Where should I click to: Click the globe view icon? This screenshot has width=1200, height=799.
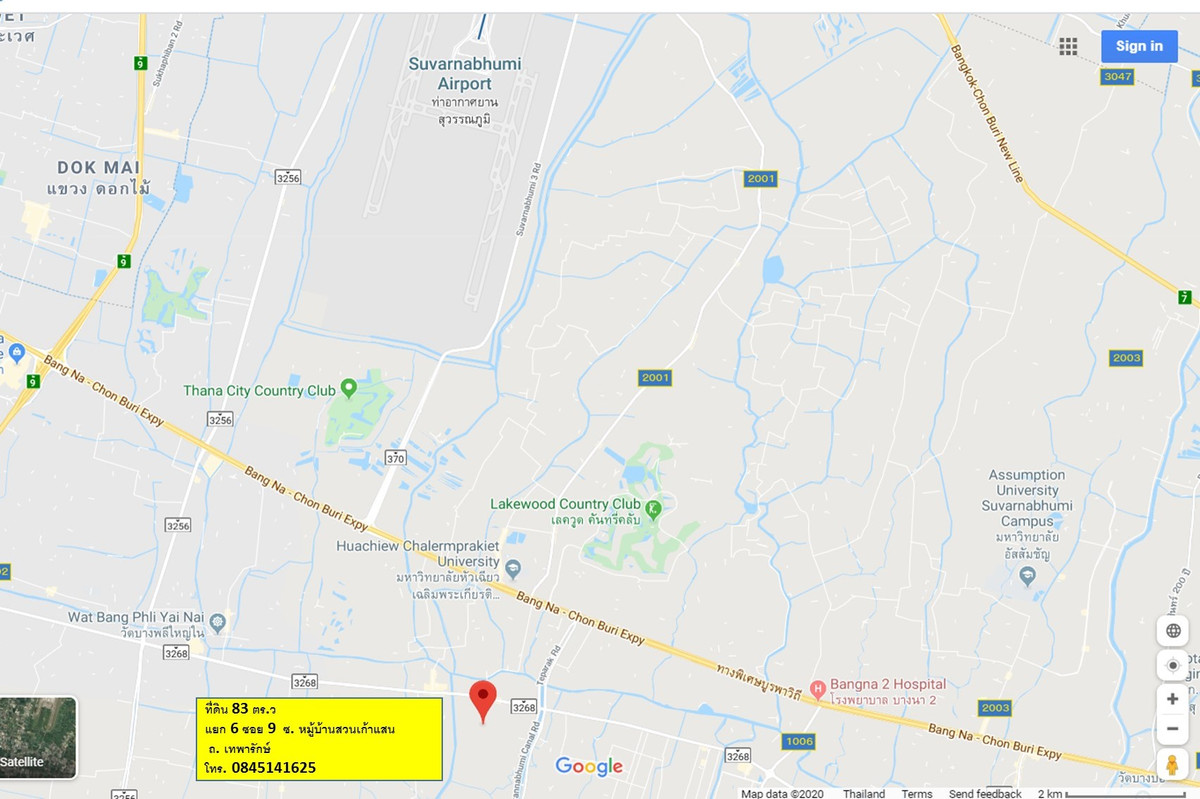click(1173, 631)
